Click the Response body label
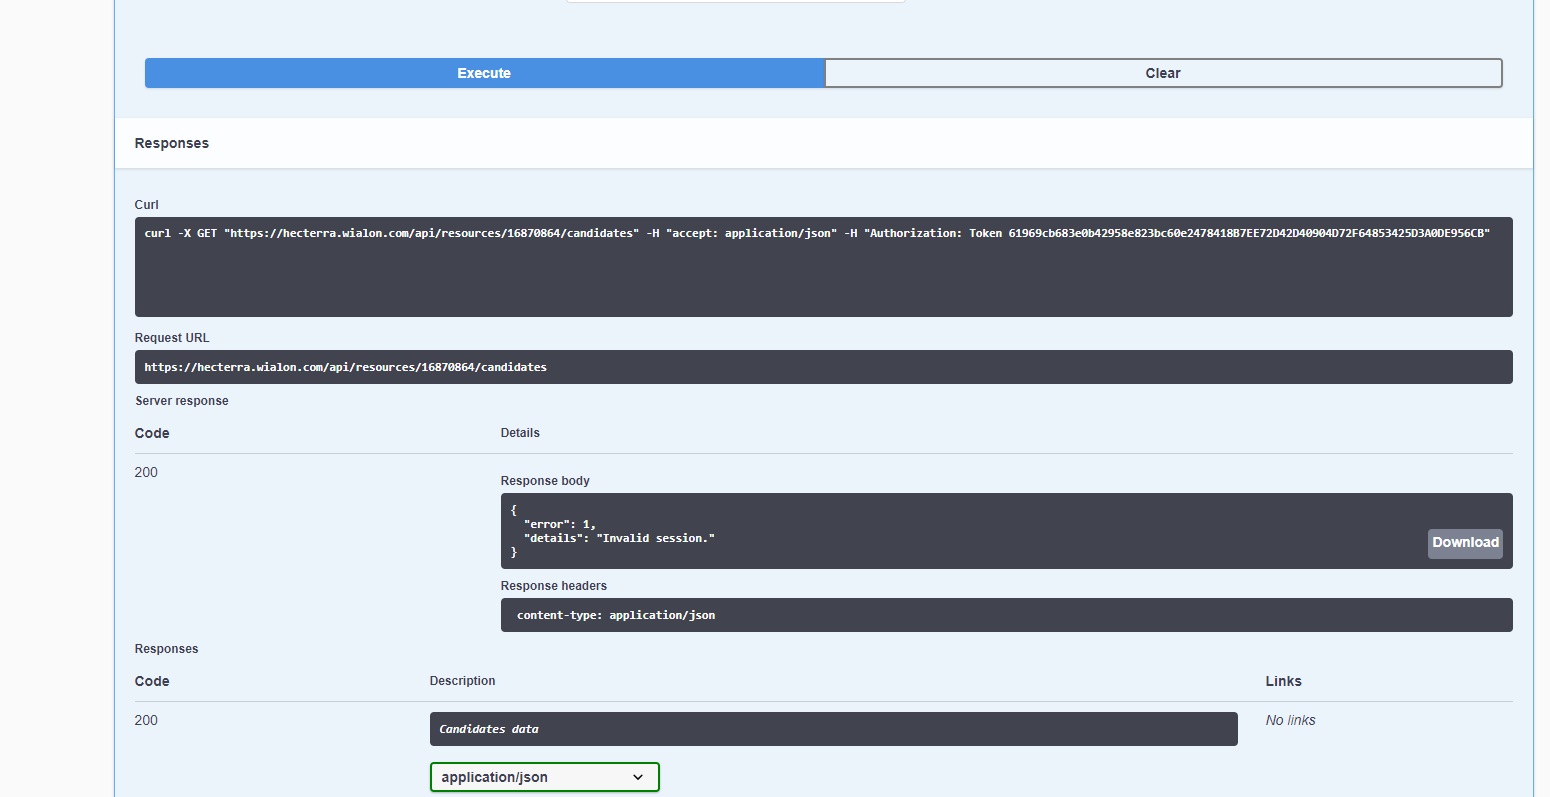This screenshot has width=1550, height=797. pyautogui.click(x=545, y=481)
